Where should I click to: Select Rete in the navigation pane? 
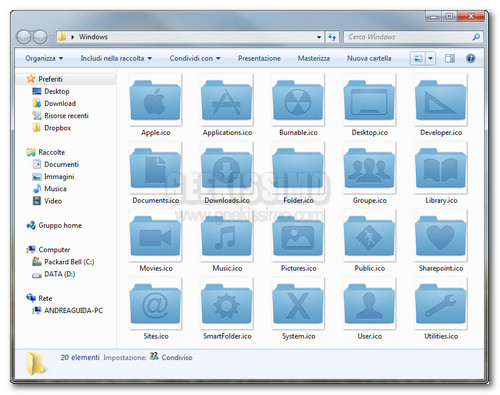(x=45, y=299)
